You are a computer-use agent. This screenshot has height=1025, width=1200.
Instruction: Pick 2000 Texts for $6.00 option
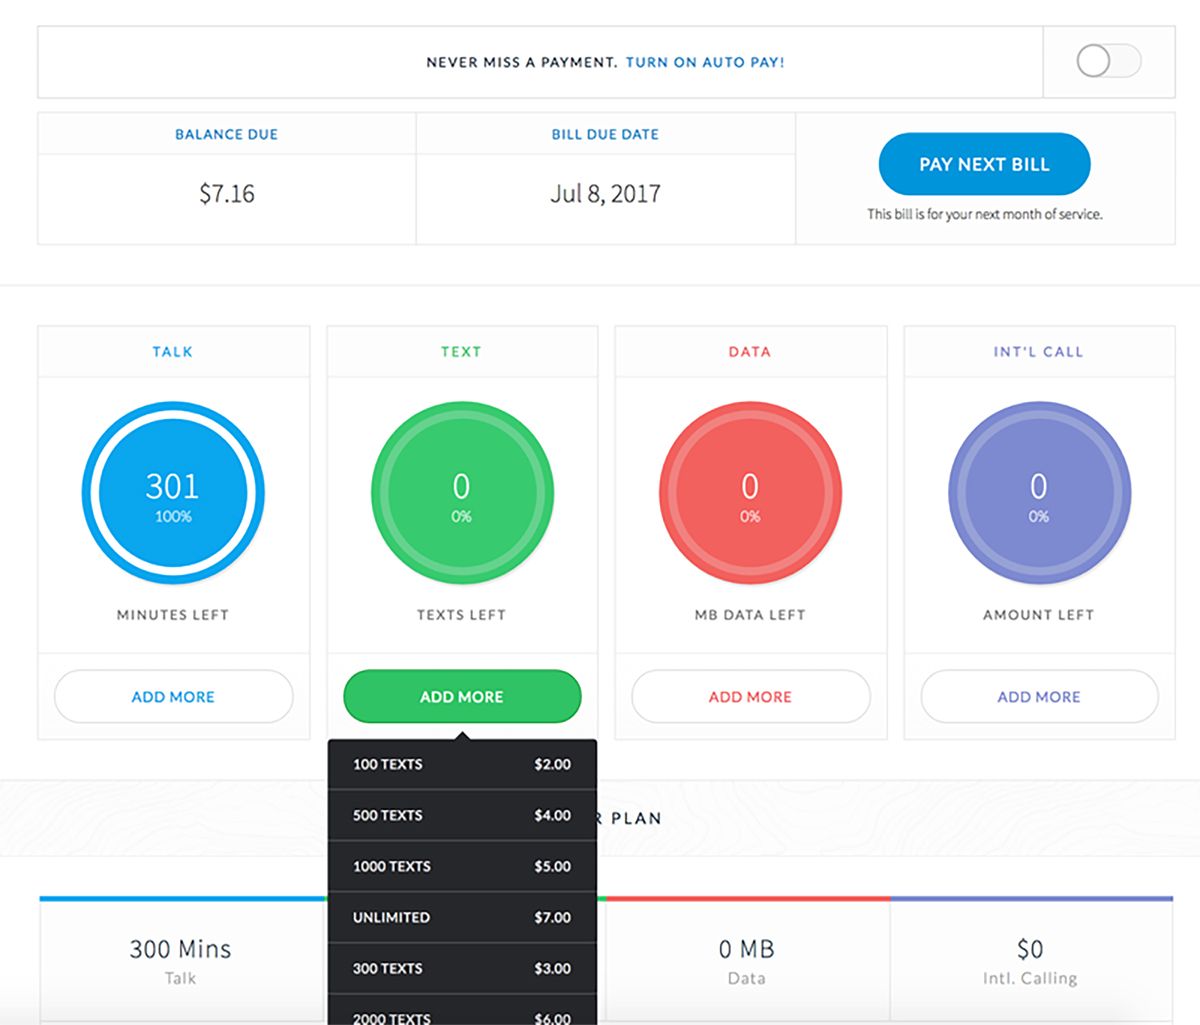point(462,1010)
